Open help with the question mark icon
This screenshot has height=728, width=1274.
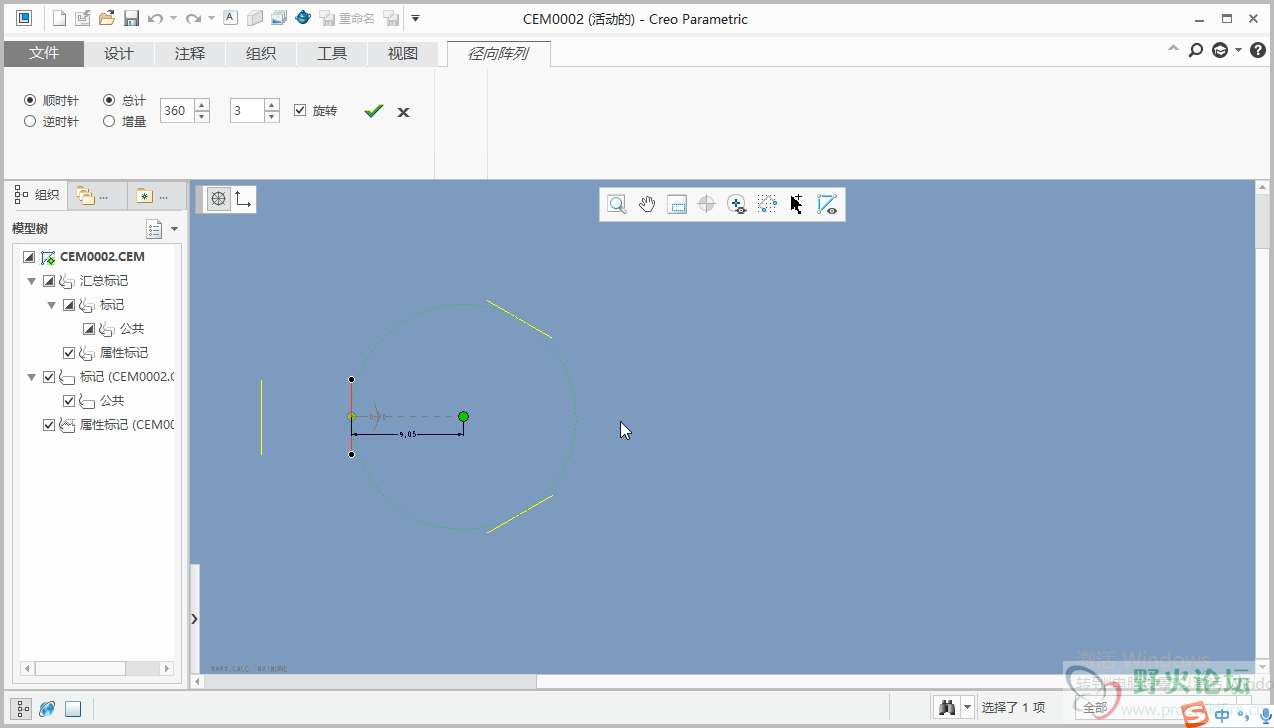point(1258,50)
